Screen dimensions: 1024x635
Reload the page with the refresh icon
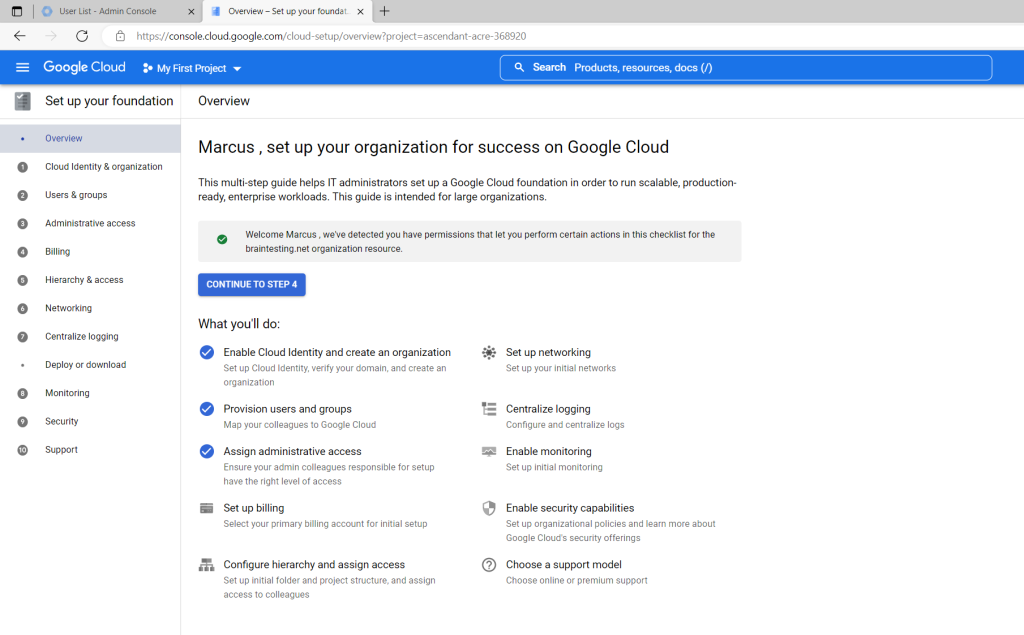pyautogui.click(x=82, y=36)
